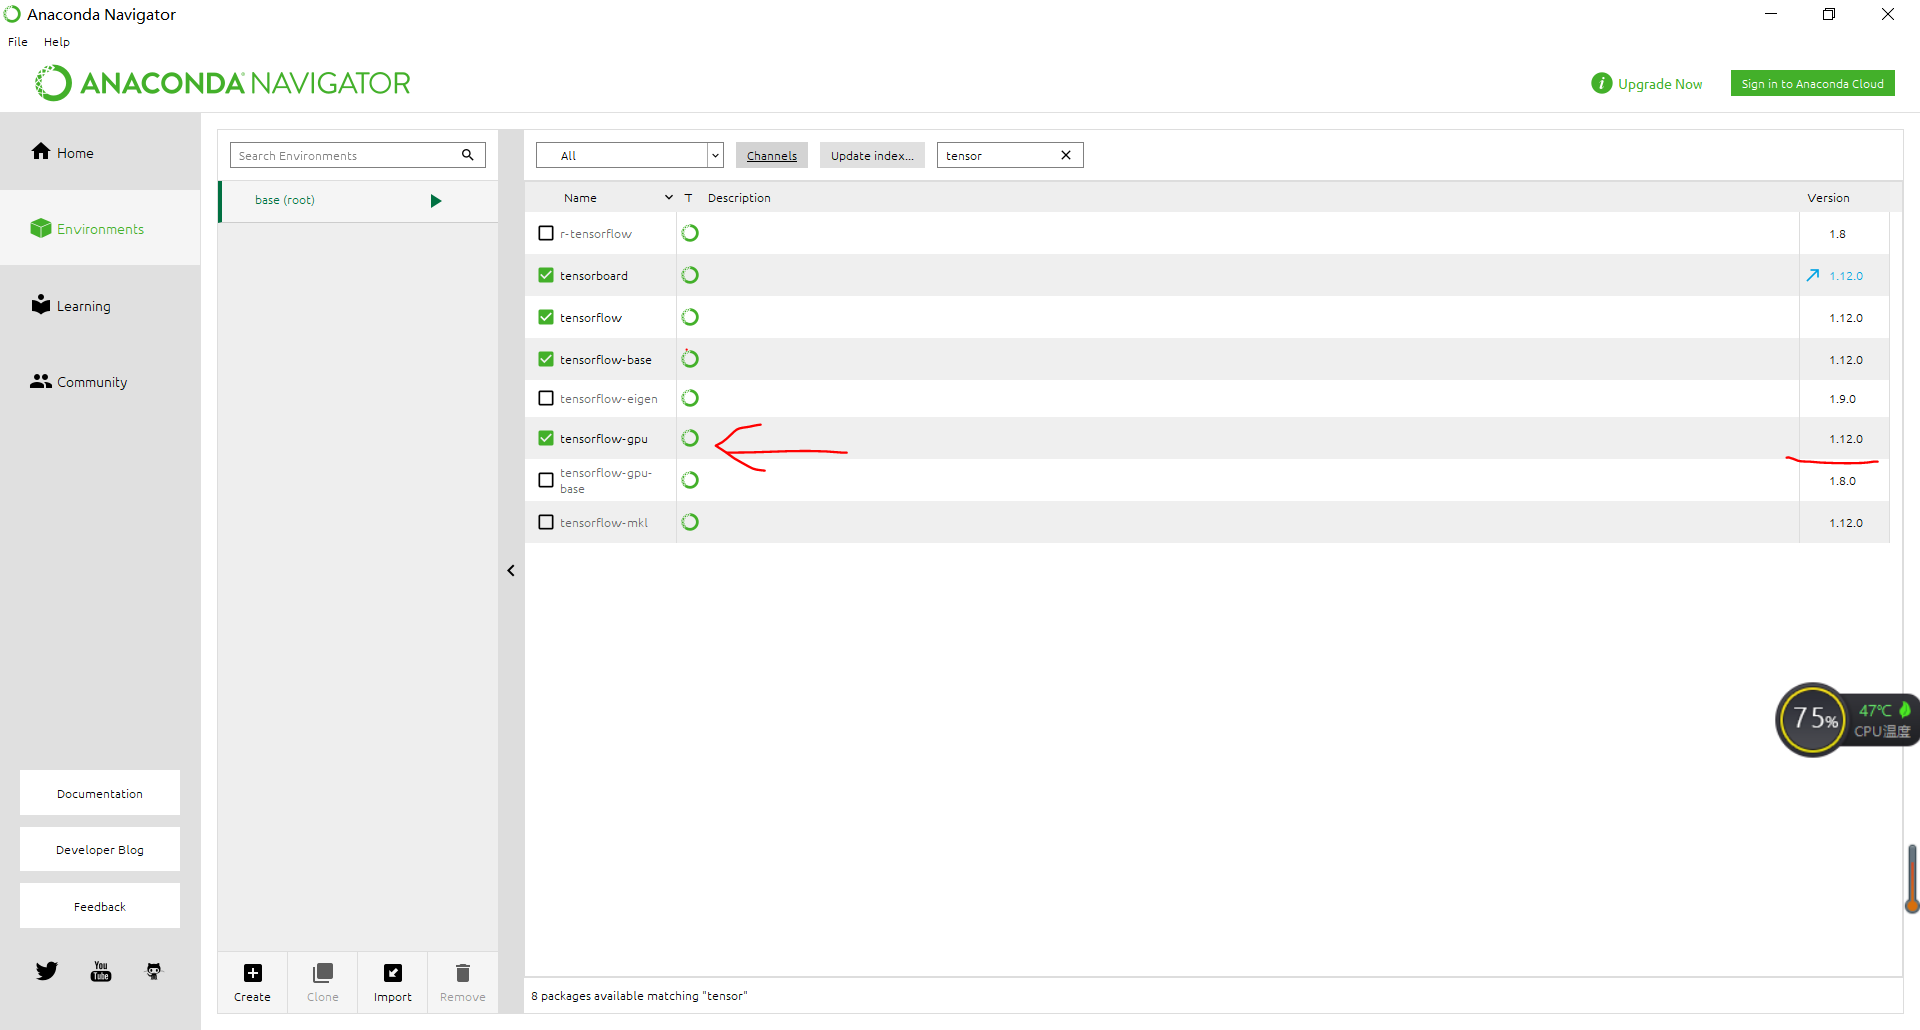
Task: Check the tensorflow-gpu-base checkbox
Action: tap(546, 480)
